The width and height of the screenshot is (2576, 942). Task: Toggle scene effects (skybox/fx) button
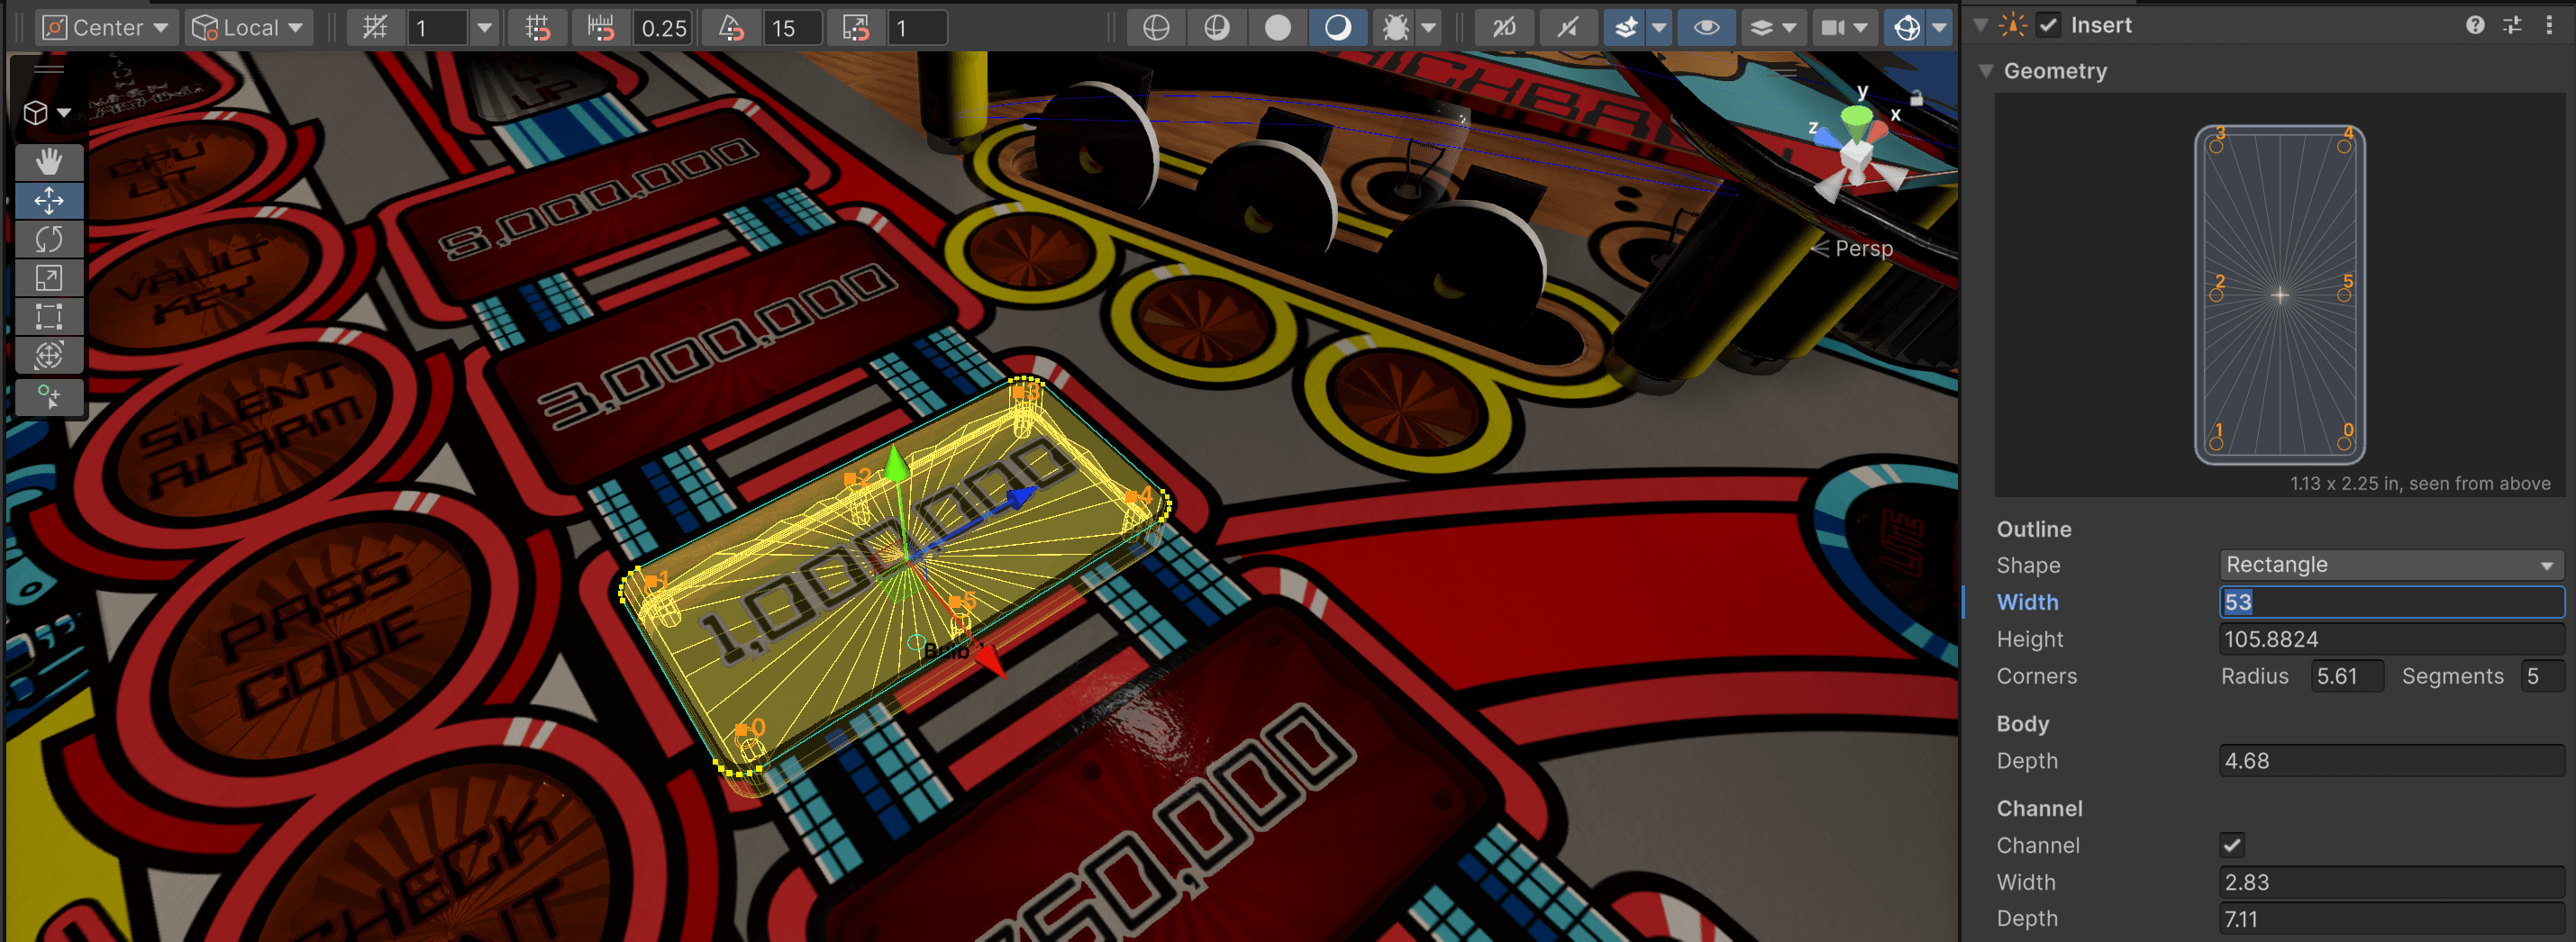tap(1626, 28)
